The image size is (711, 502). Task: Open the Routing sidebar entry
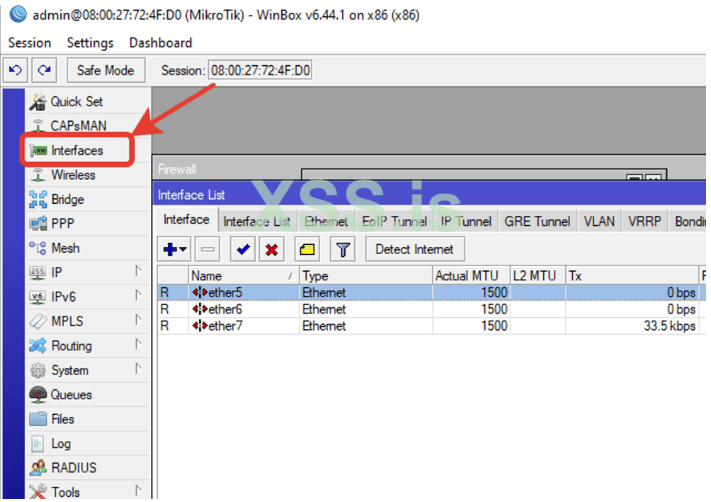point(88,346)
